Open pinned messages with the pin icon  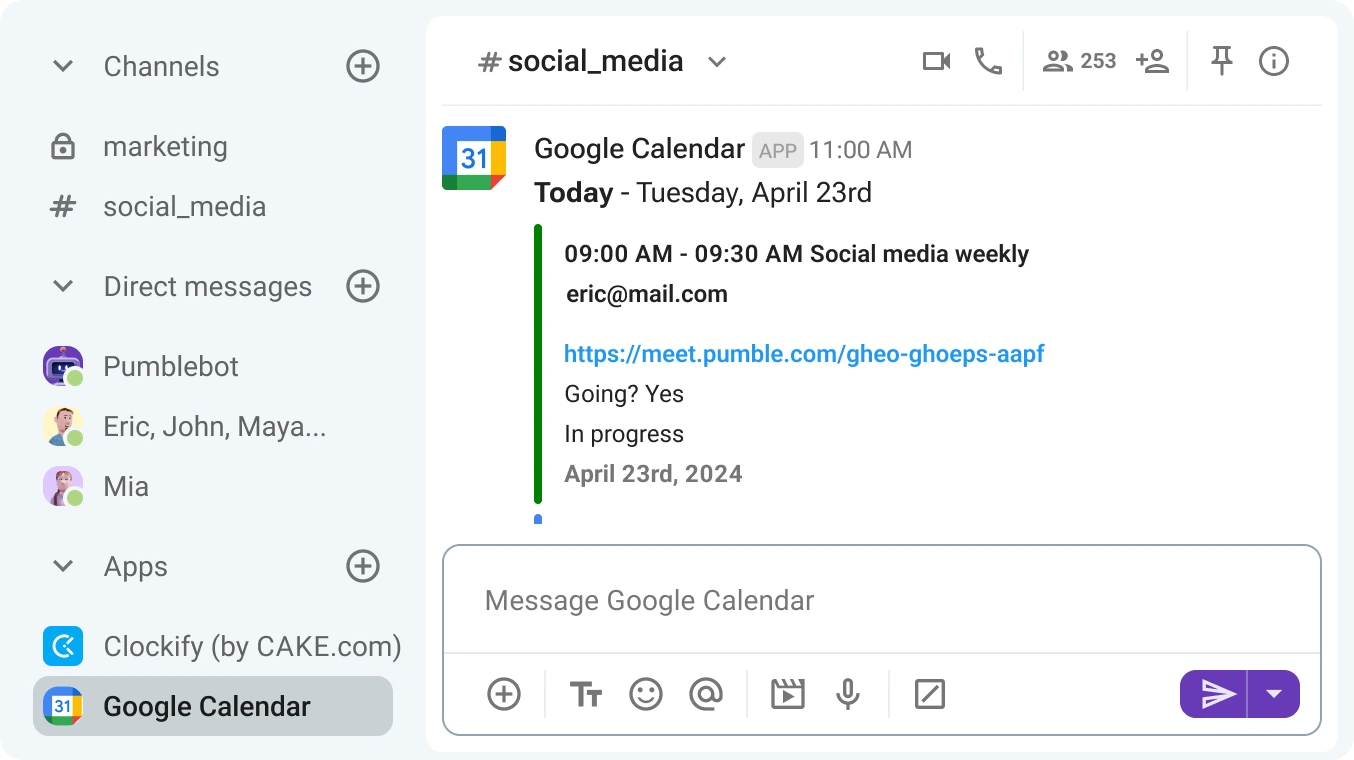click(x=1221, y=62)
